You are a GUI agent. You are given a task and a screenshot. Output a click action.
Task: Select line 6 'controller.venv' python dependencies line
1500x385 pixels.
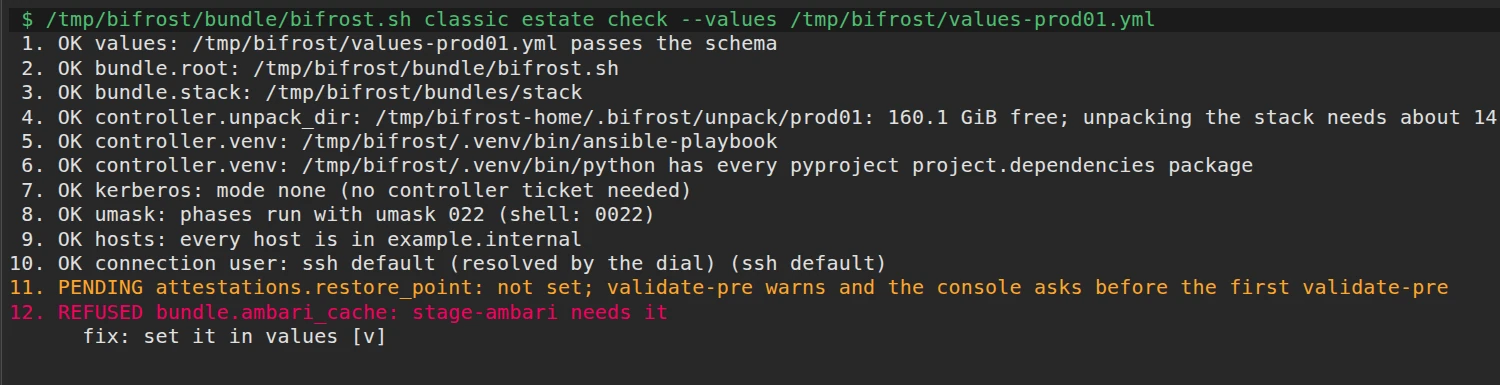tap(636, 166)
